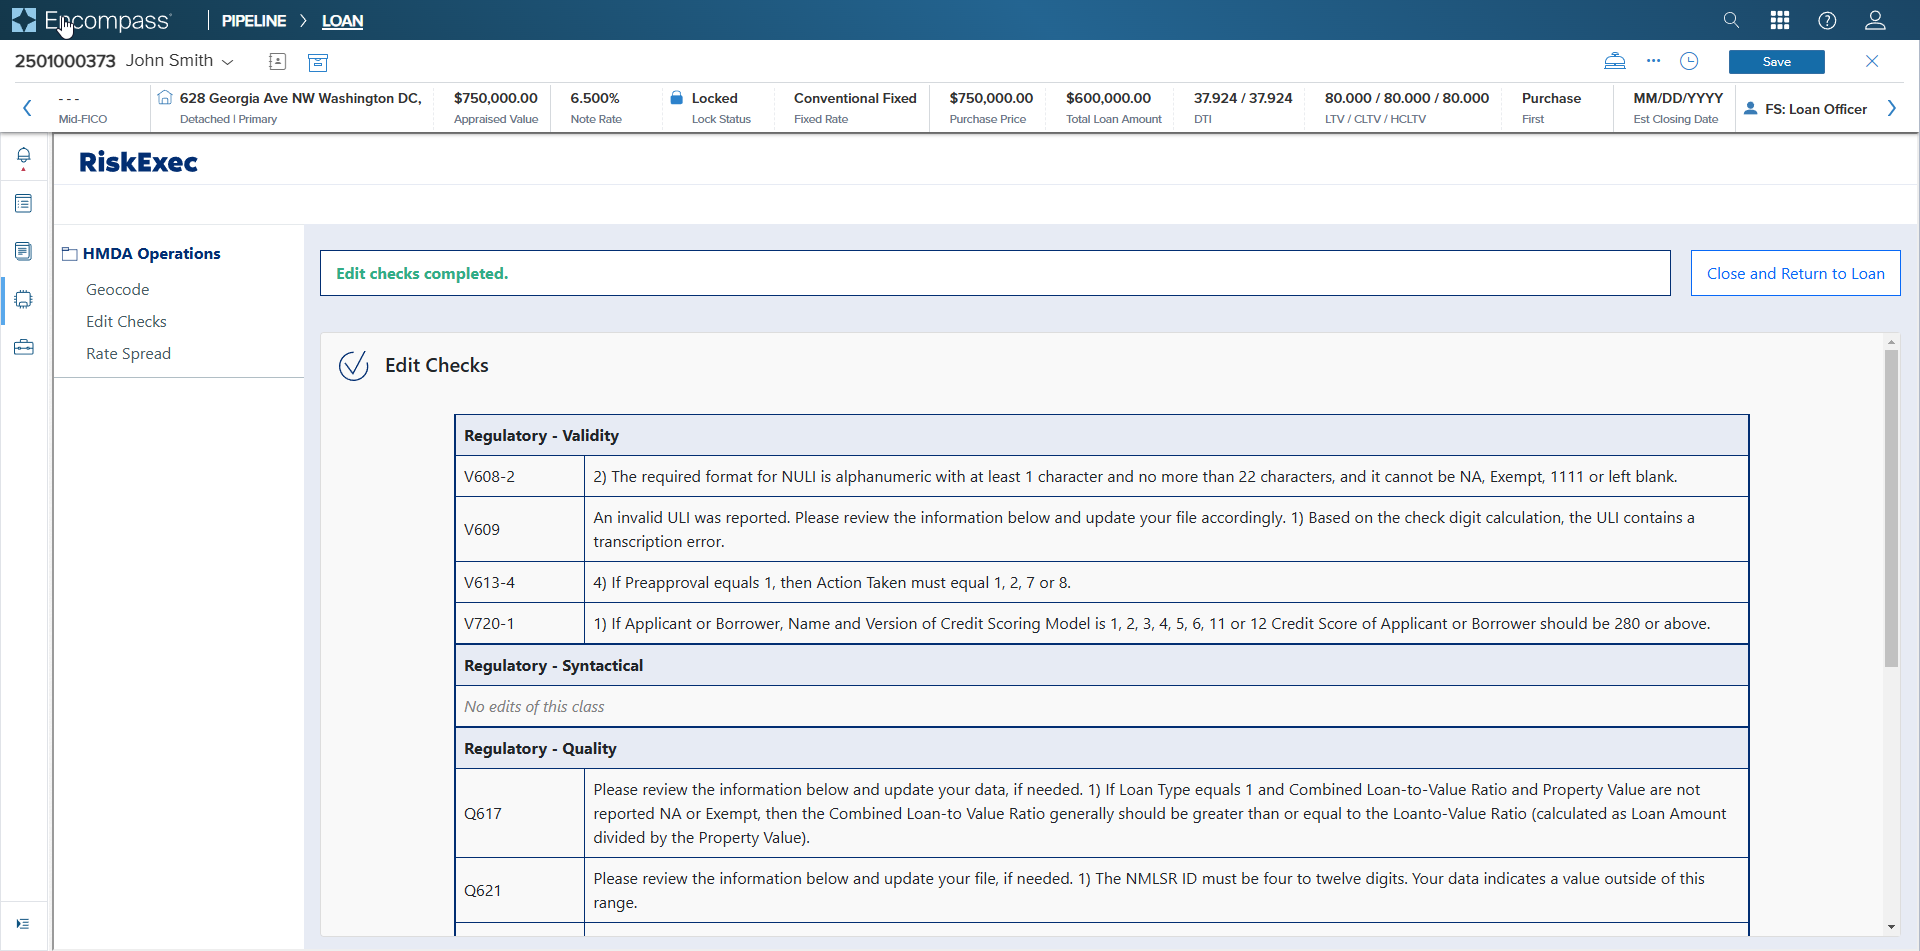Click the loan number 2501000373
The image size is (1920, 951).
pos(65,61)
